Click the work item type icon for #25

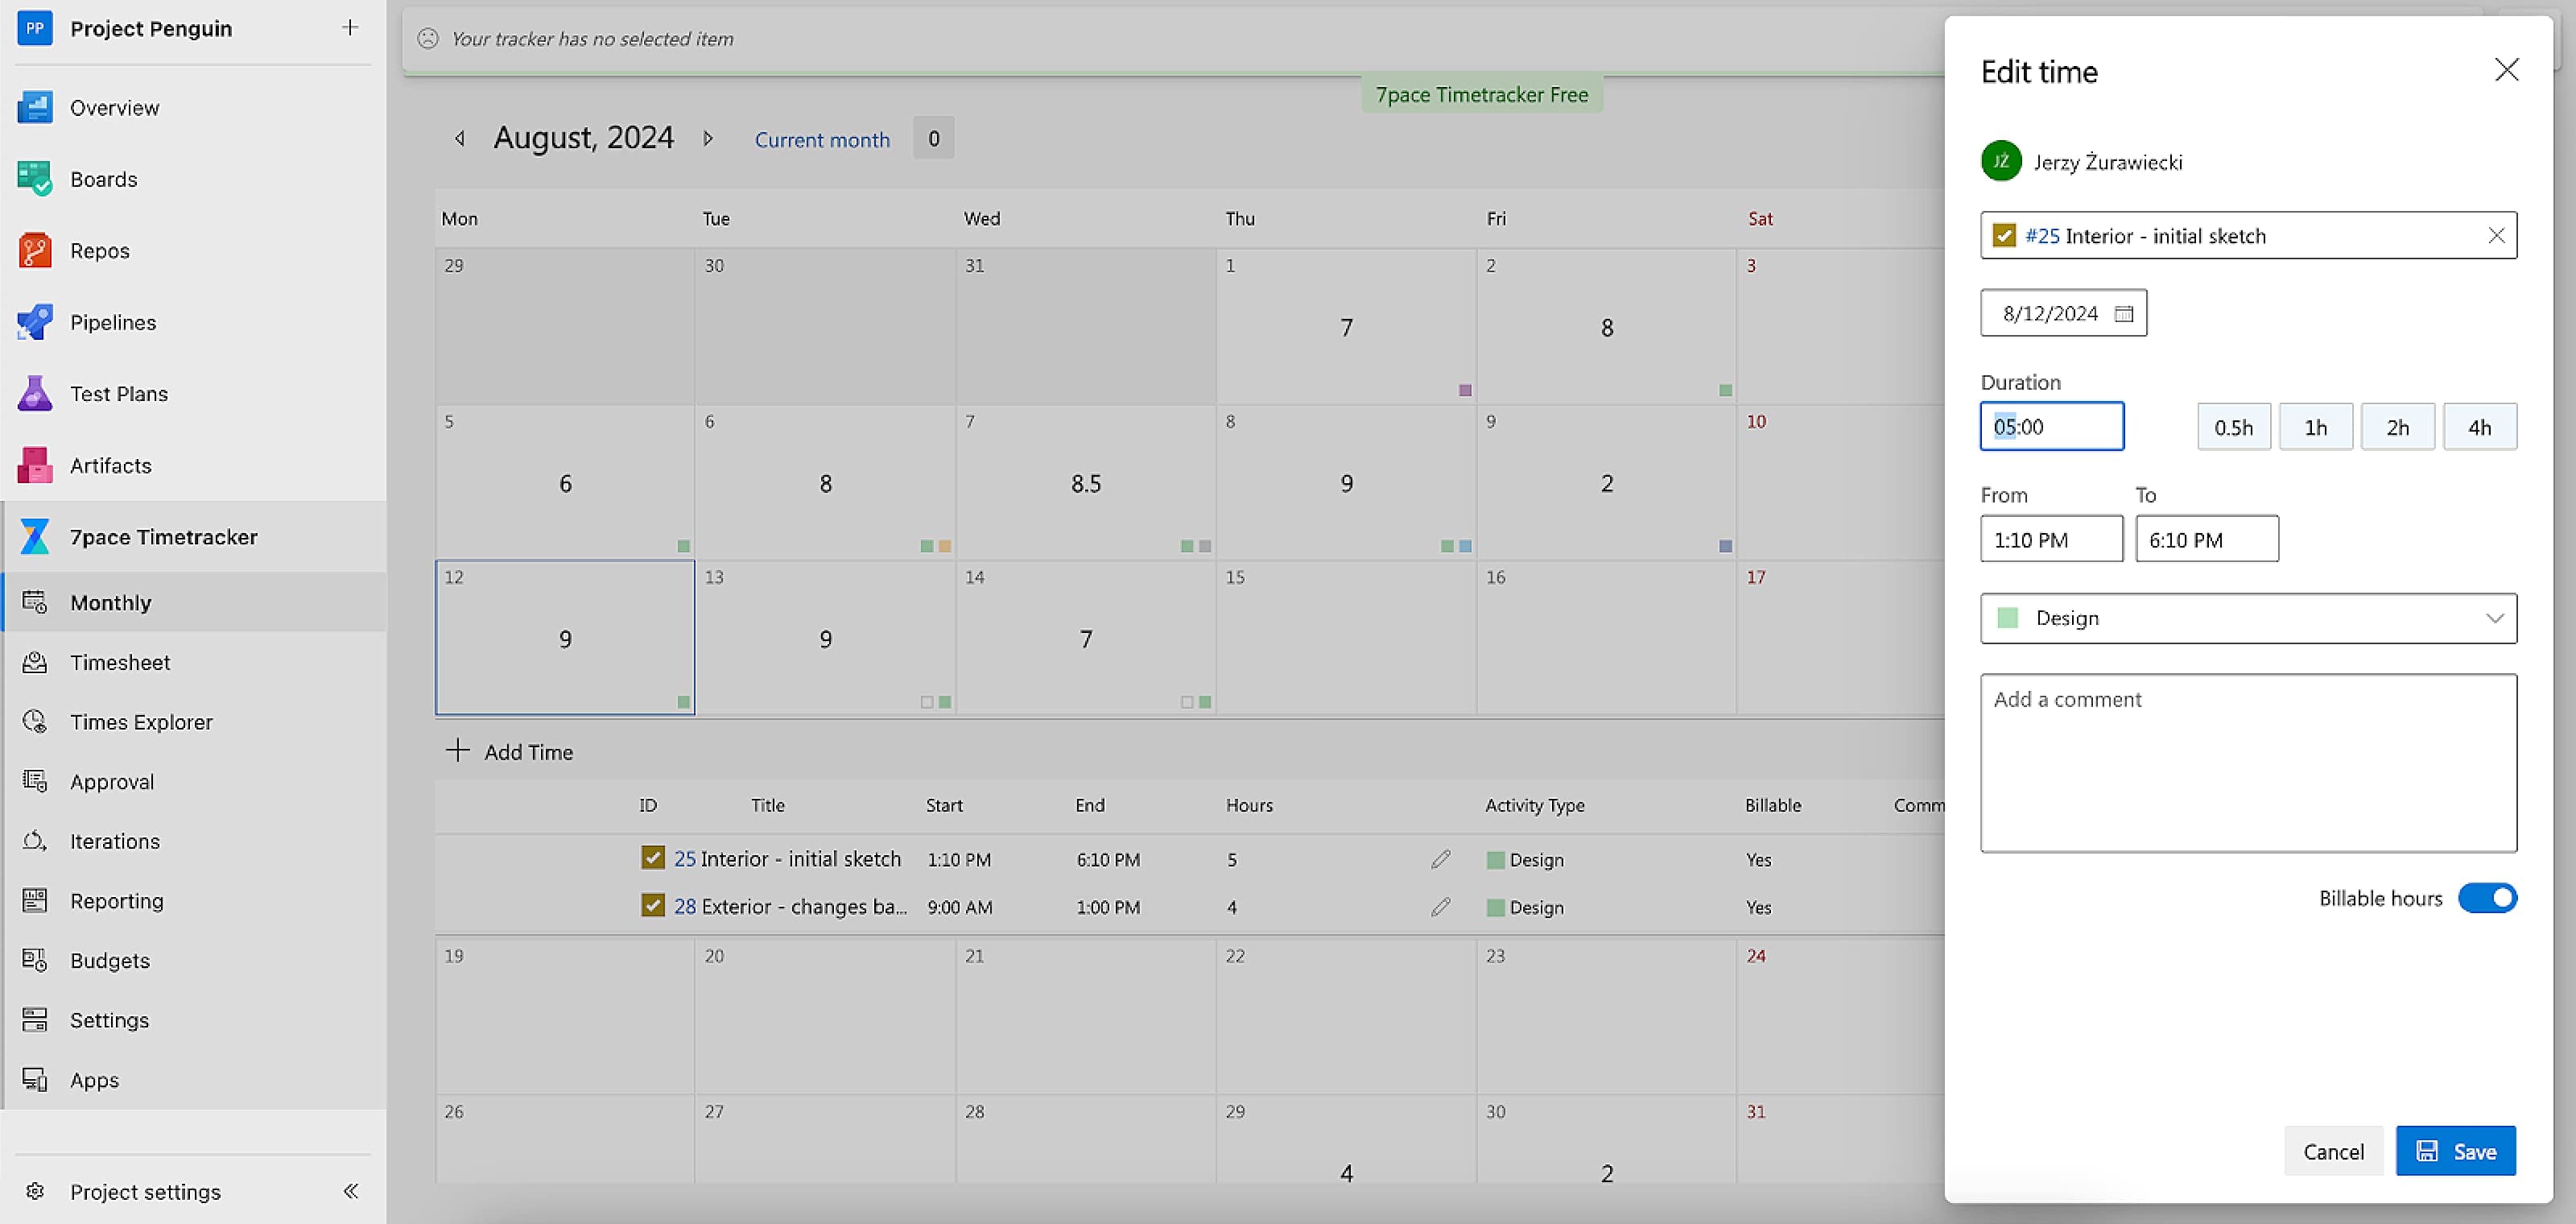coord(2004,235)
